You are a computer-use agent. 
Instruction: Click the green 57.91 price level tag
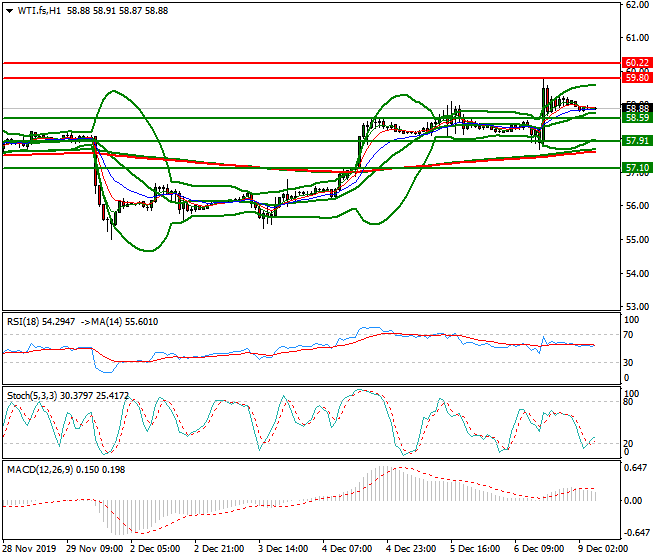point(637,141)
